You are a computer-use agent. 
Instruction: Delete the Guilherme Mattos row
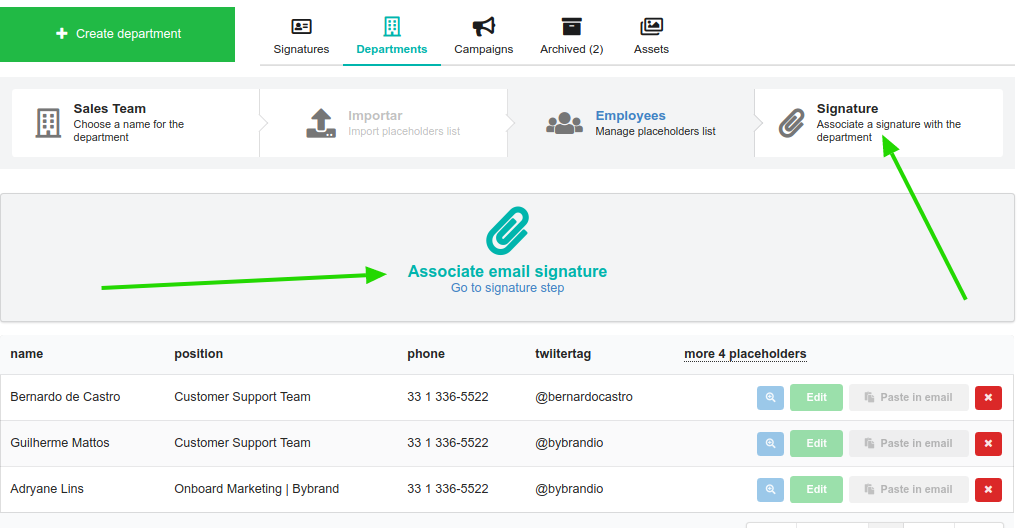[x=988, y=444]
